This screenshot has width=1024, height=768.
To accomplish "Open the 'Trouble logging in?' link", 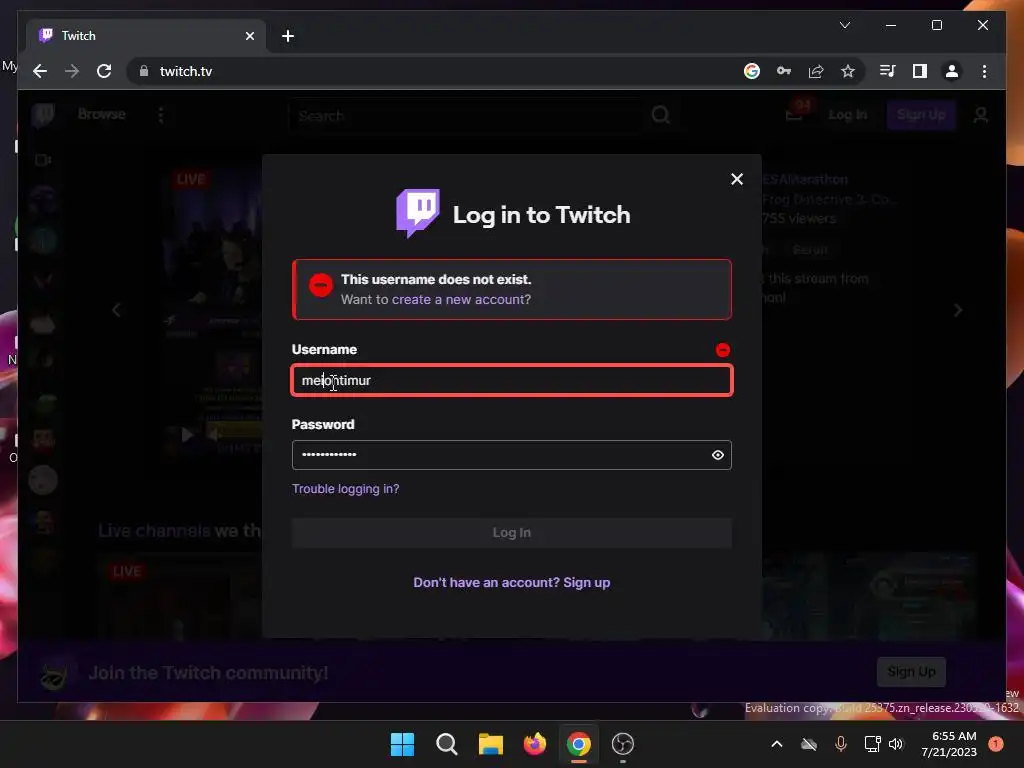I will click(x=345, y=488).
